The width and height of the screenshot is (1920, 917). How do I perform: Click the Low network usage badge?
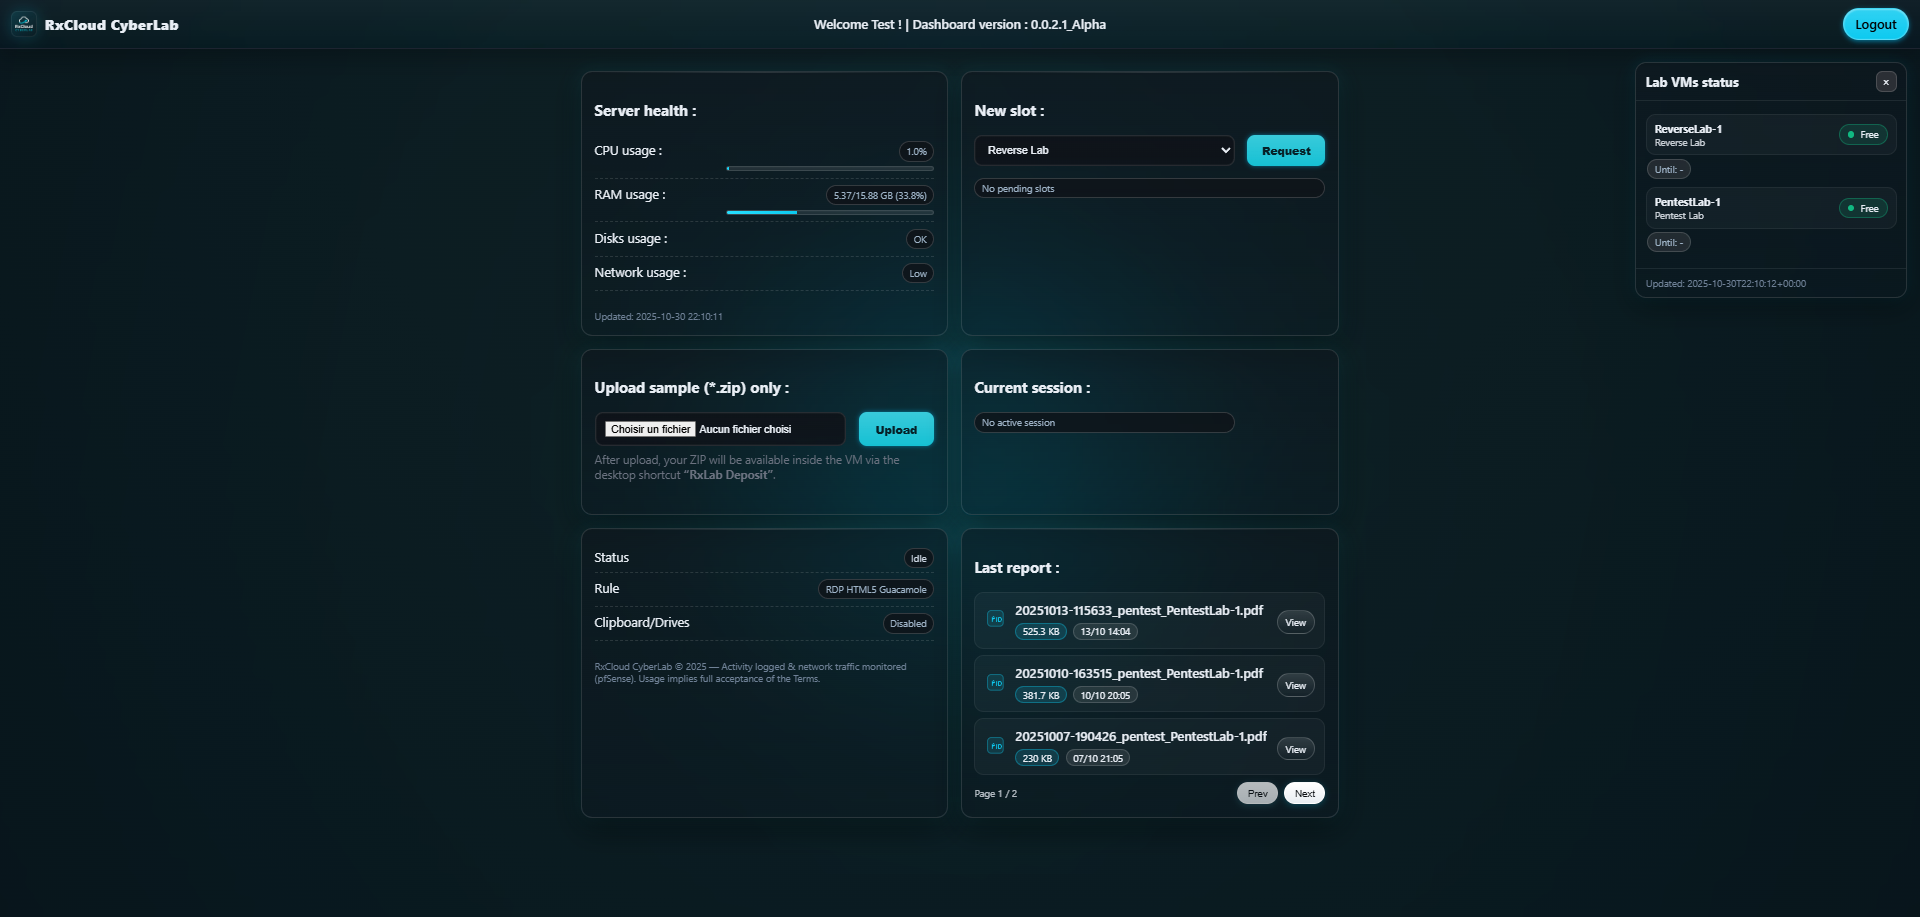pos(916,273)
